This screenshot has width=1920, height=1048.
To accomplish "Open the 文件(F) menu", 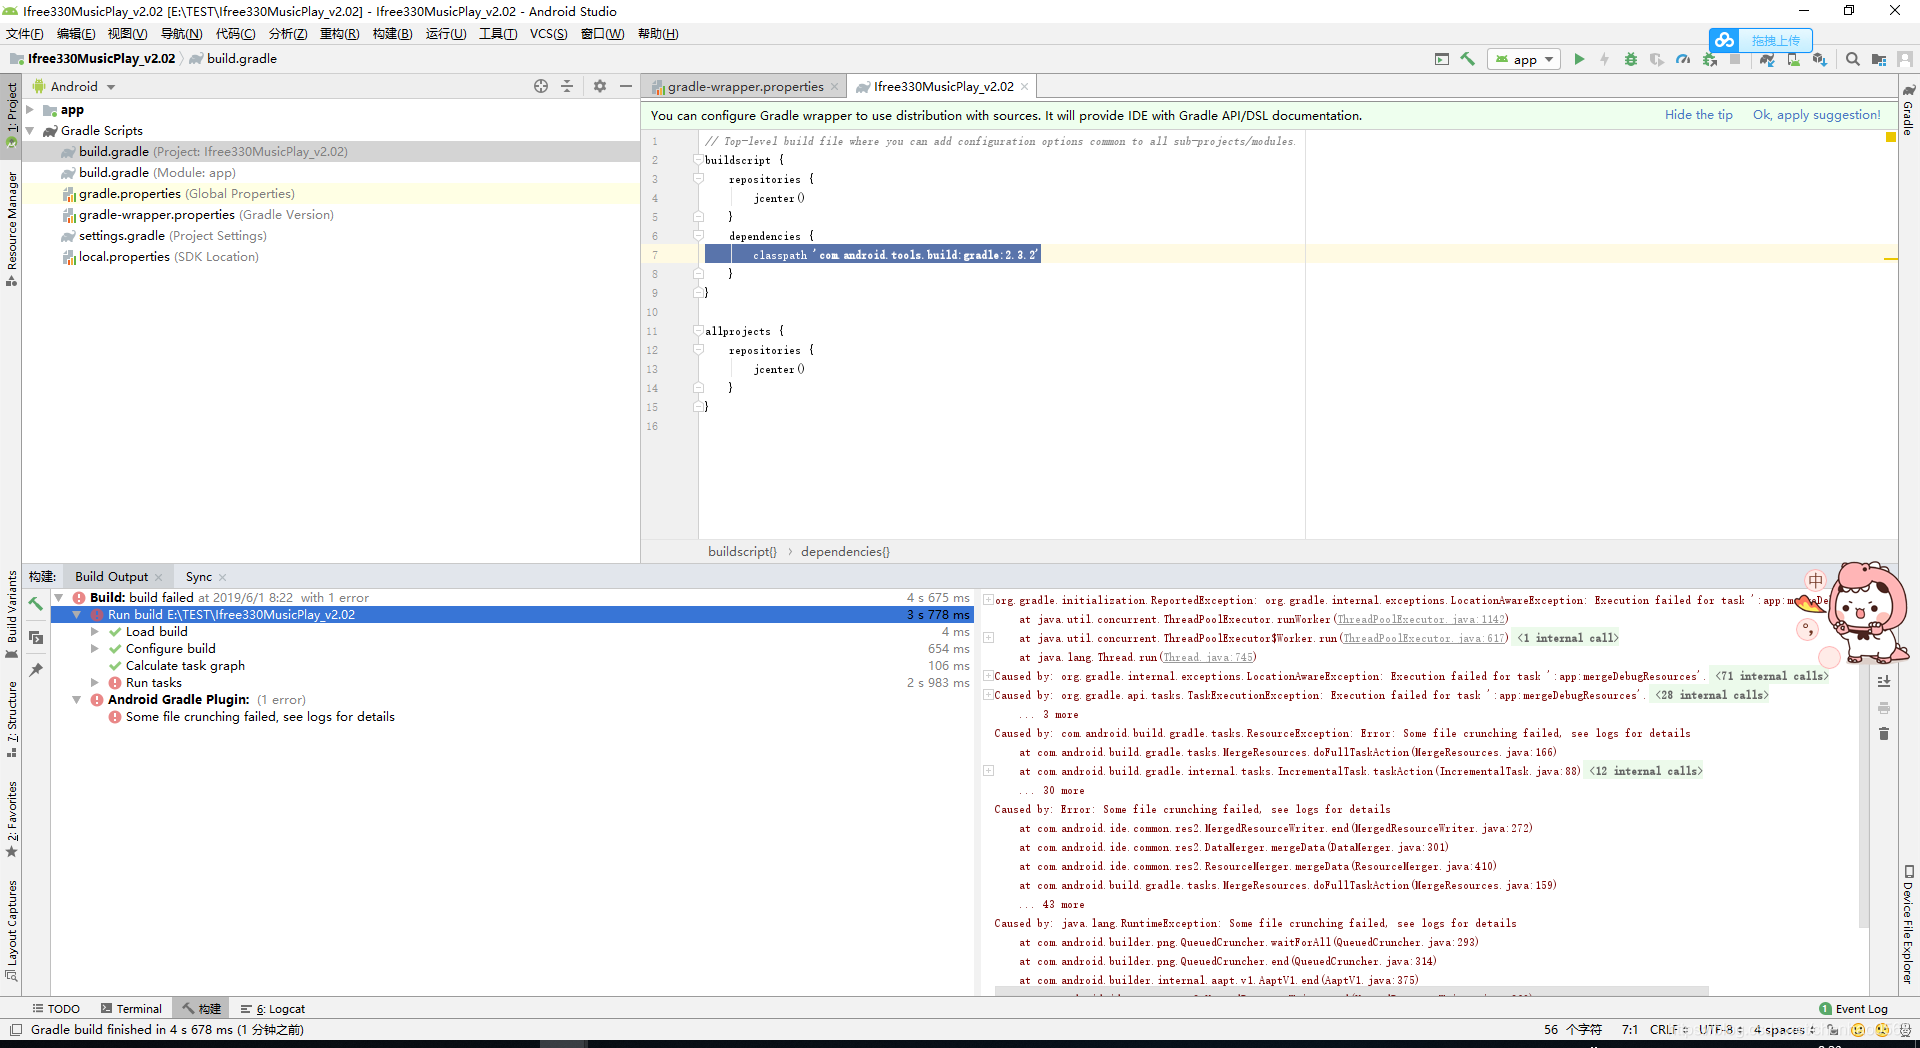I will [25, 34].
